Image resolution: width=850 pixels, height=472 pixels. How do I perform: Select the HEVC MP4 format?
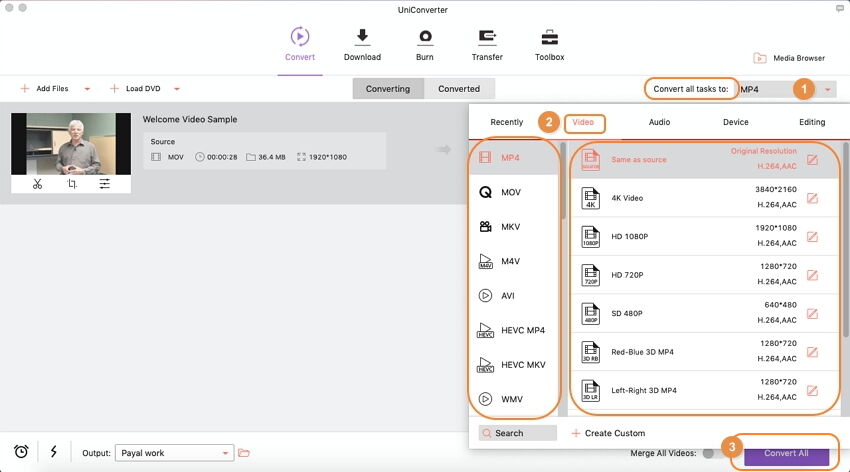pyautogui.click(x=513, y=330)
